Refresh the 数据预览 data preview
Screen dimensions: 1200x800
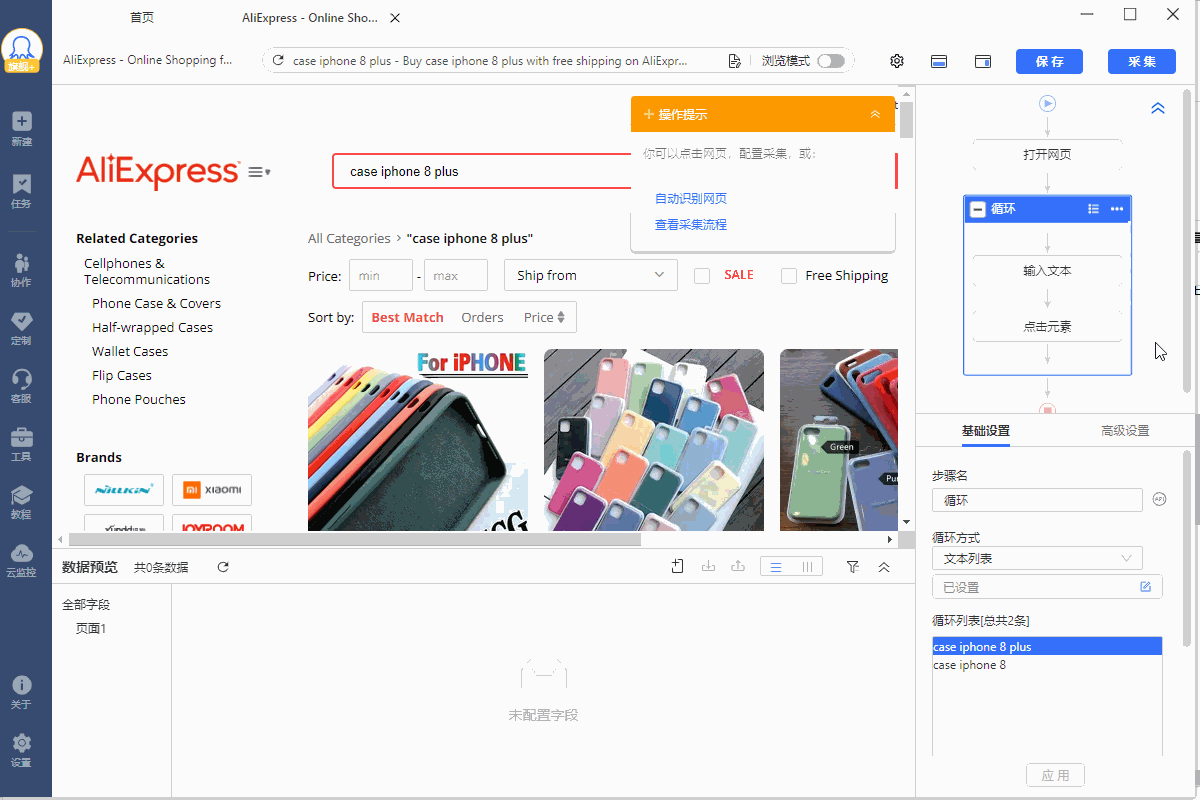coord(223,567)
